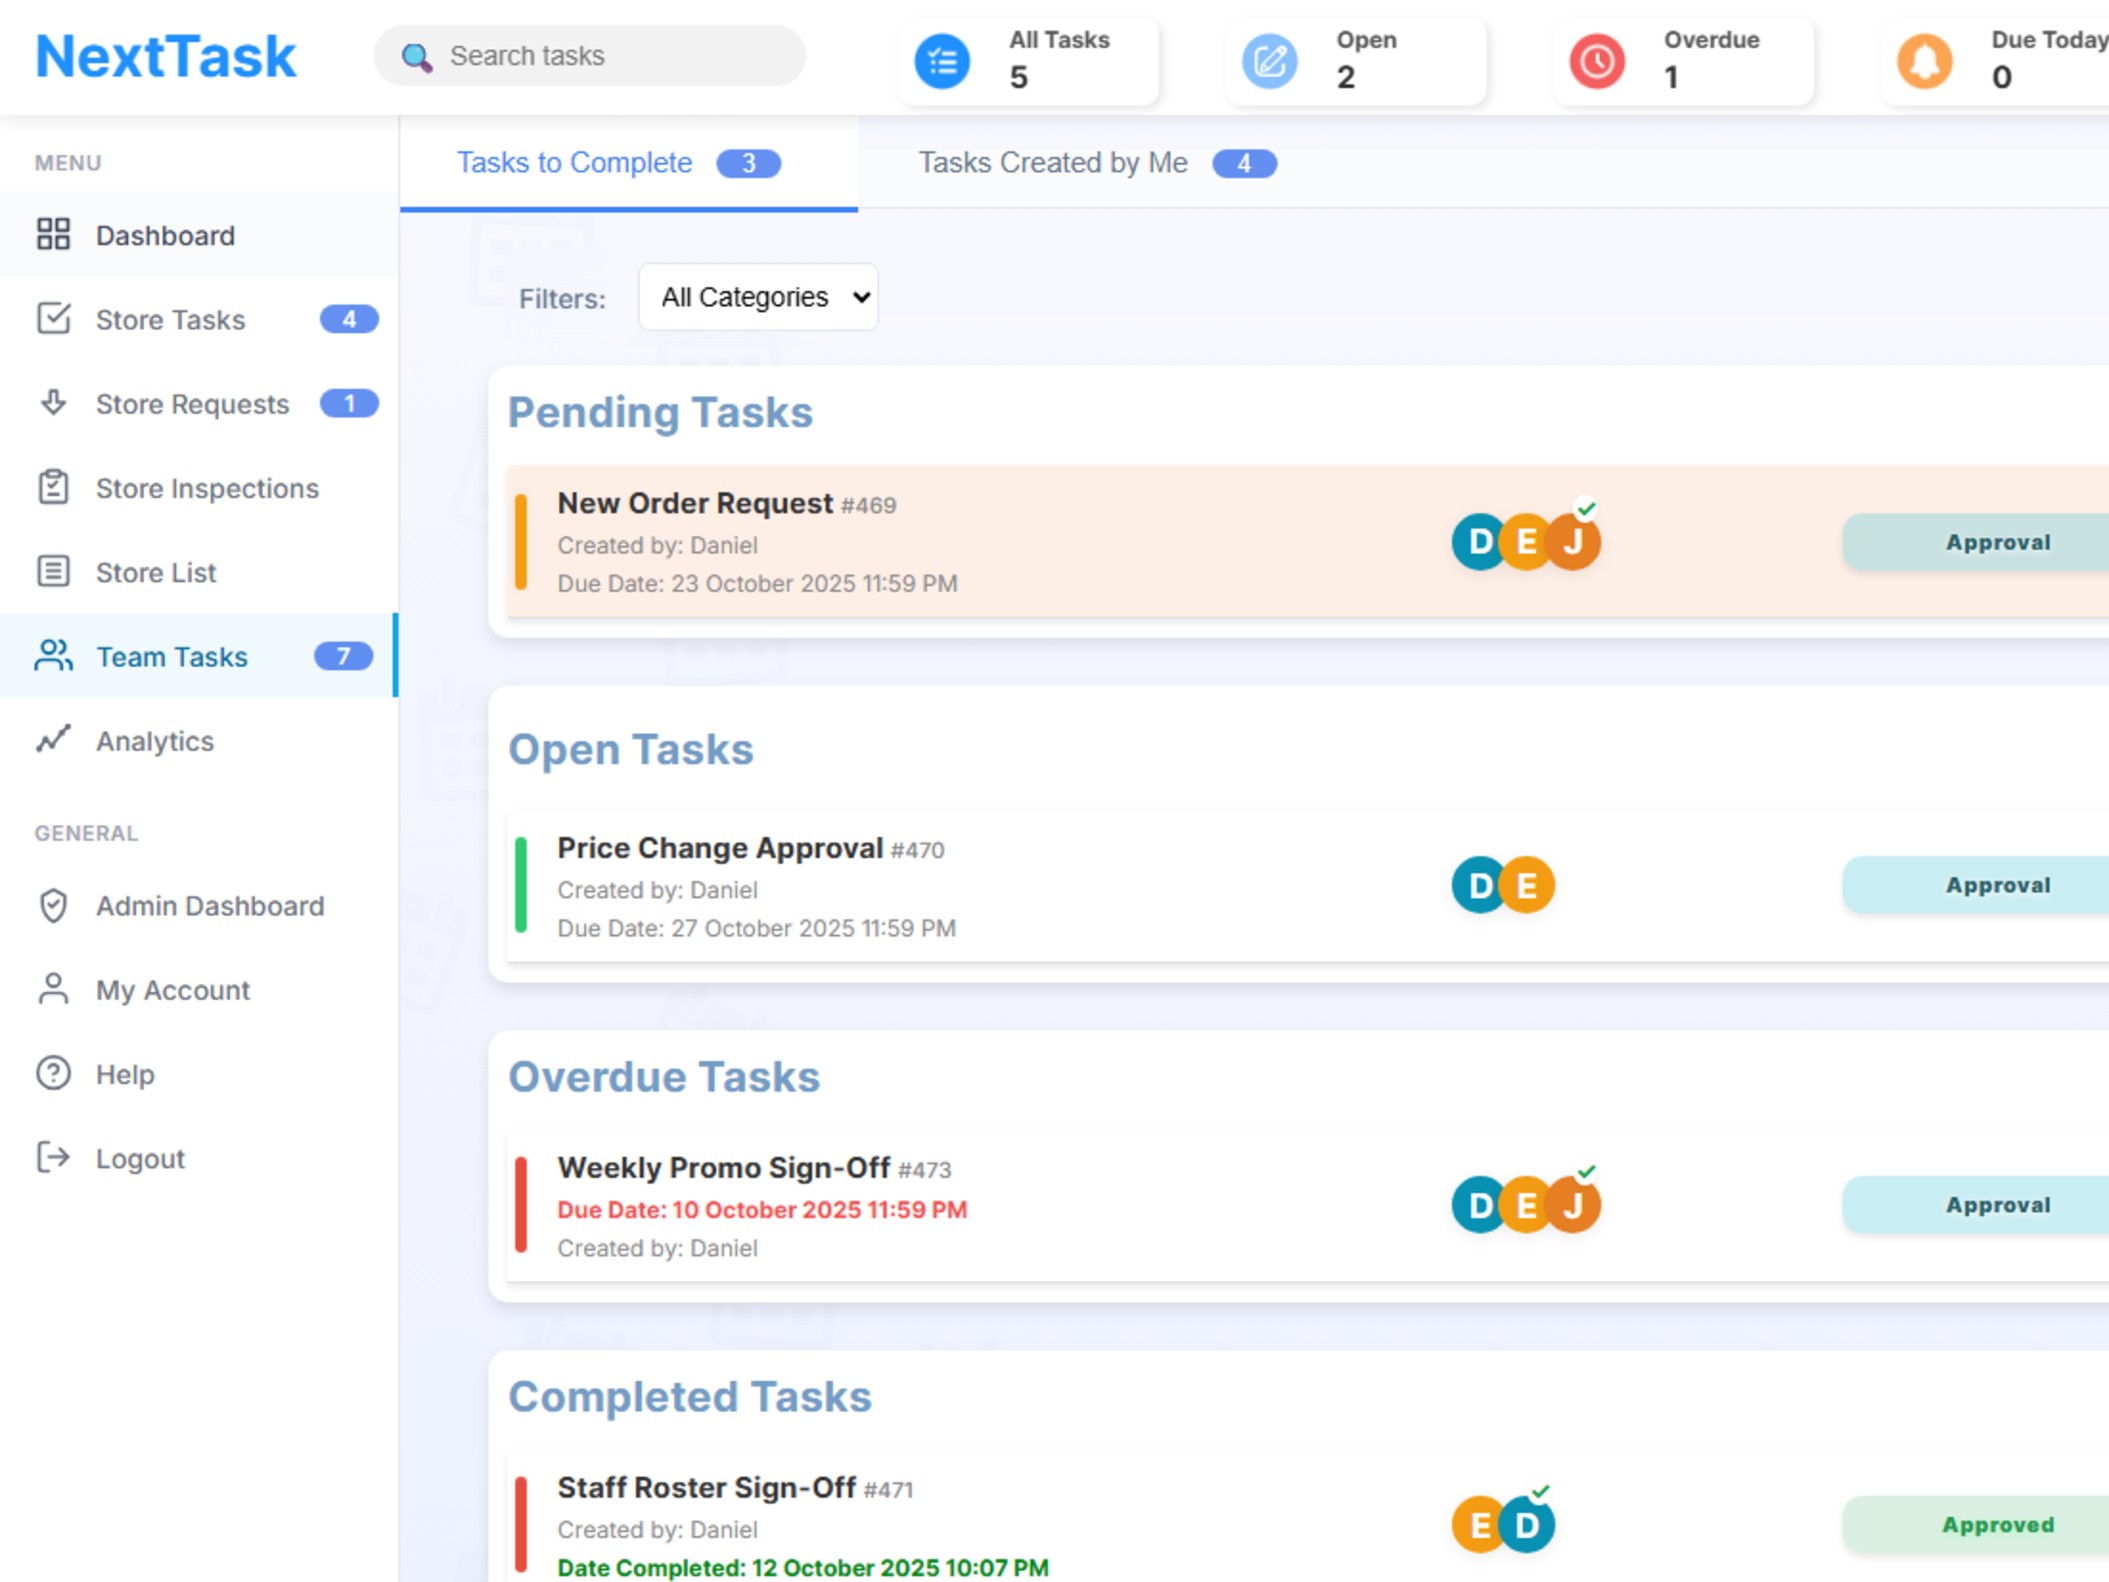The width and height of the screenshot is (2109, 1582).
Task: Go to Store Tasks
Action: [199, 319]
